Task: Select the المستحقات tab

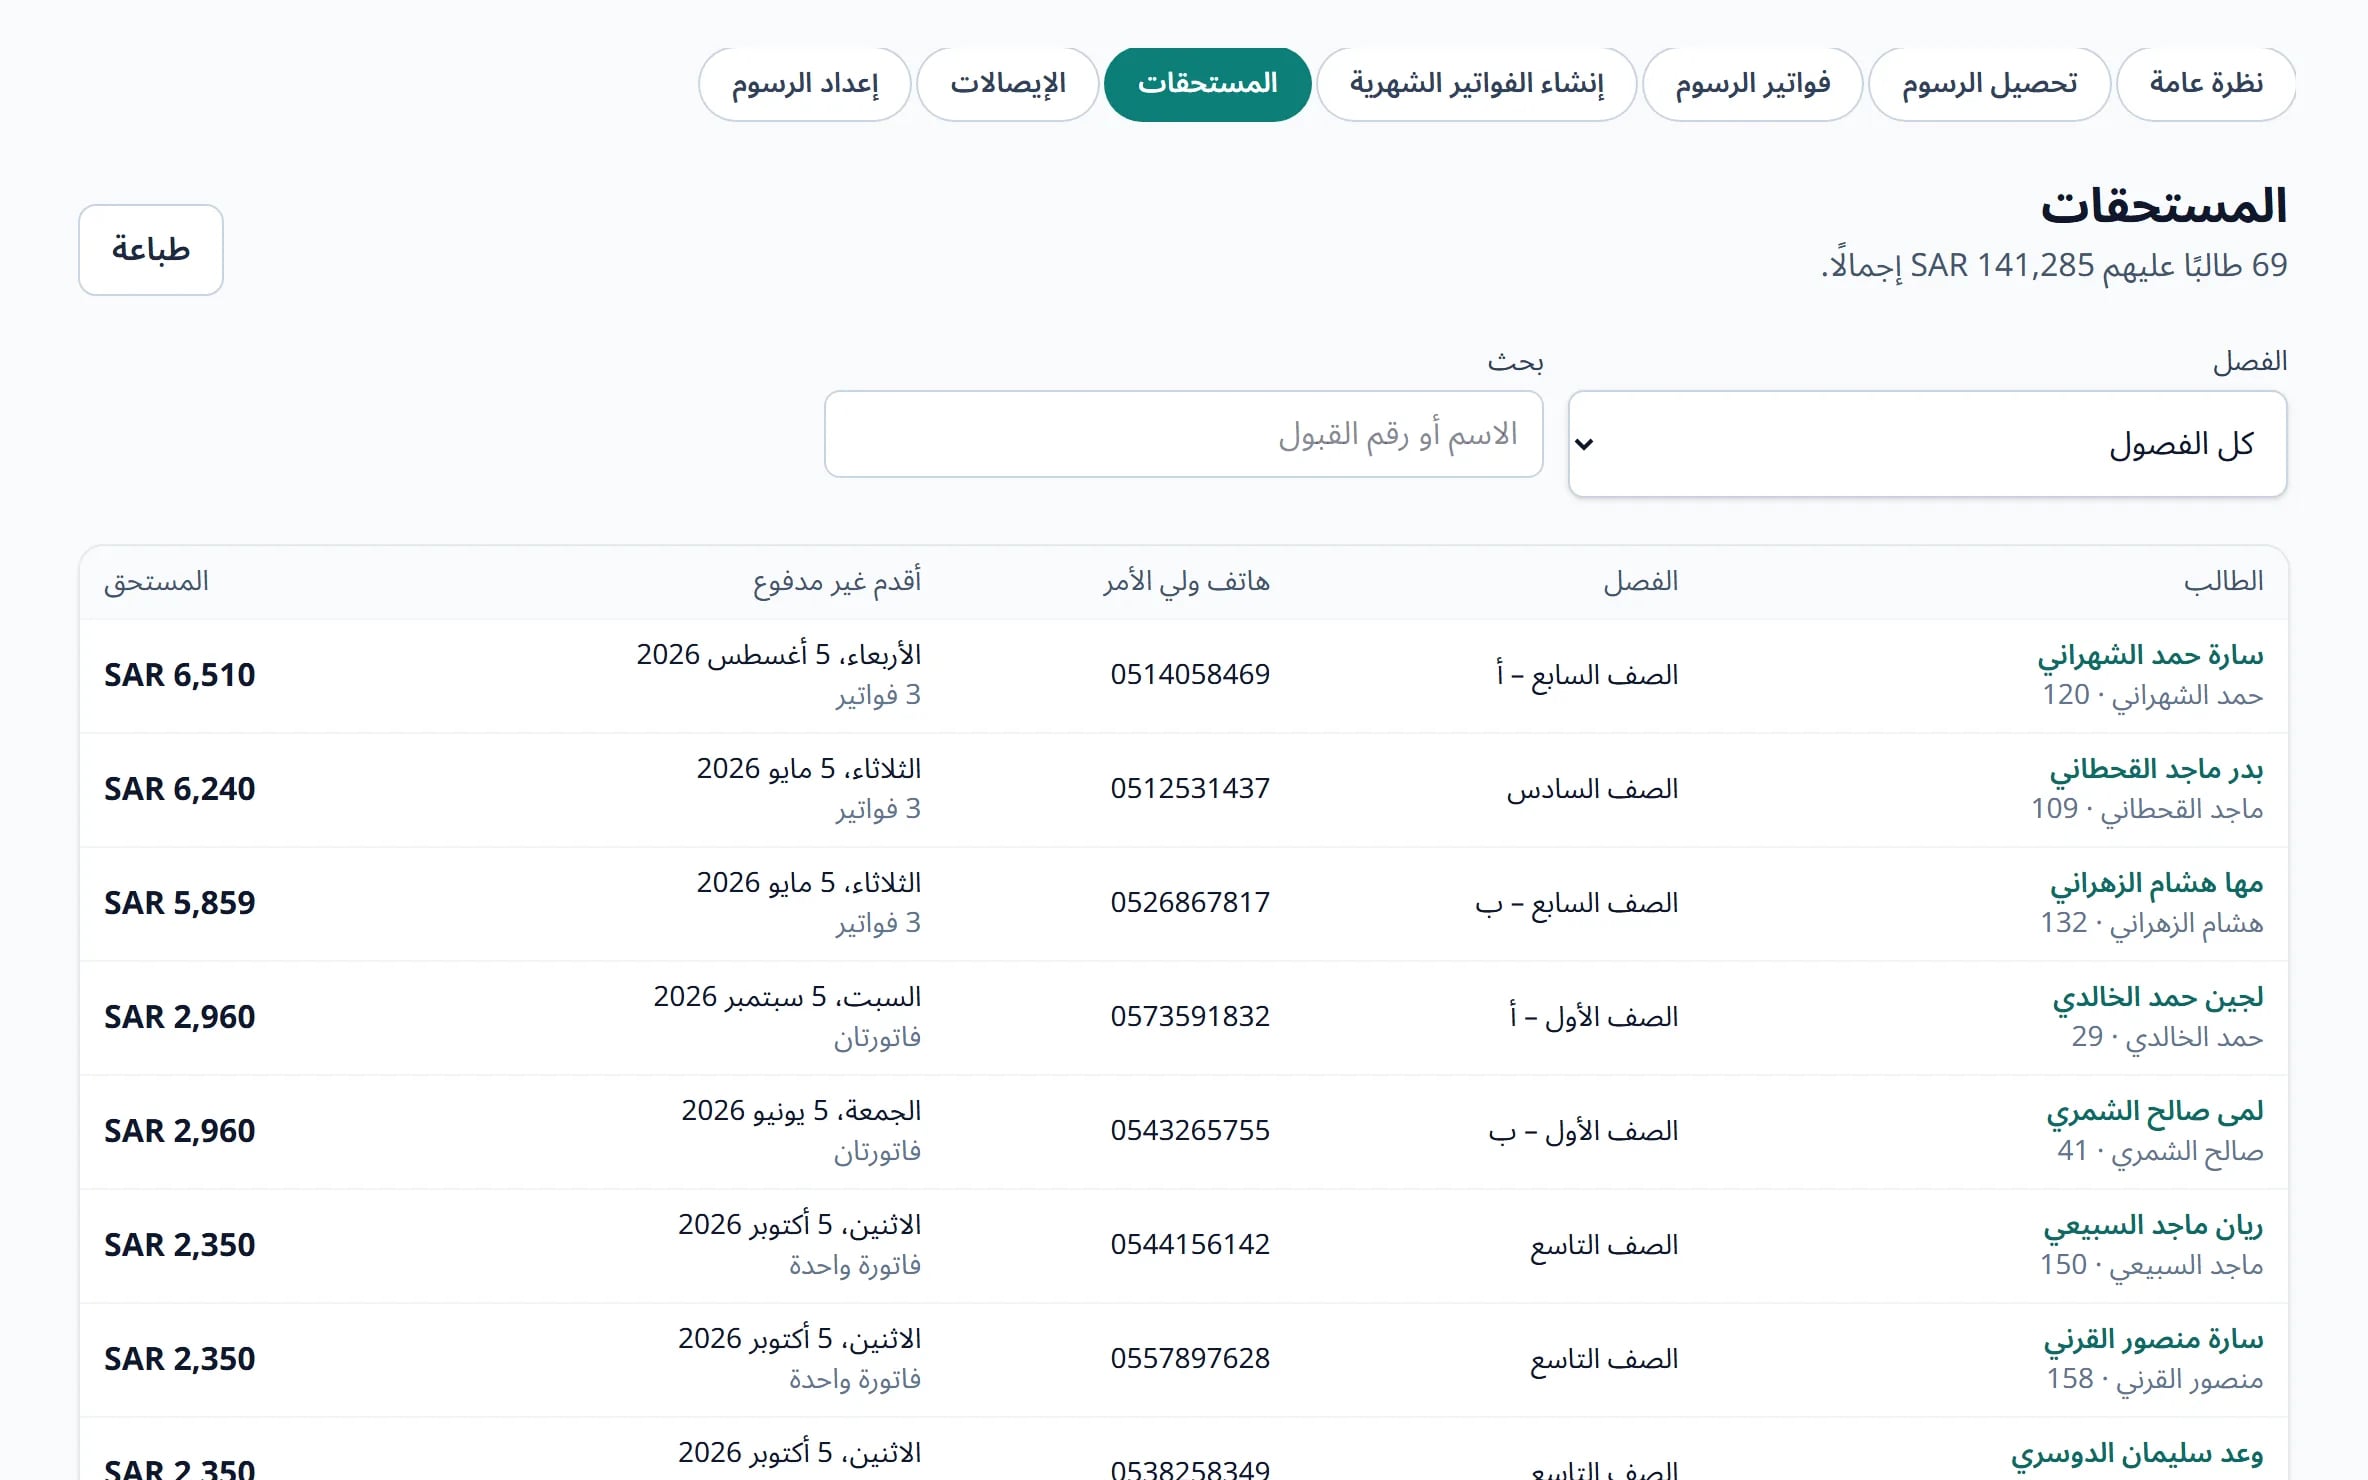Action: pyautogui.click(x=1208, y=84)
